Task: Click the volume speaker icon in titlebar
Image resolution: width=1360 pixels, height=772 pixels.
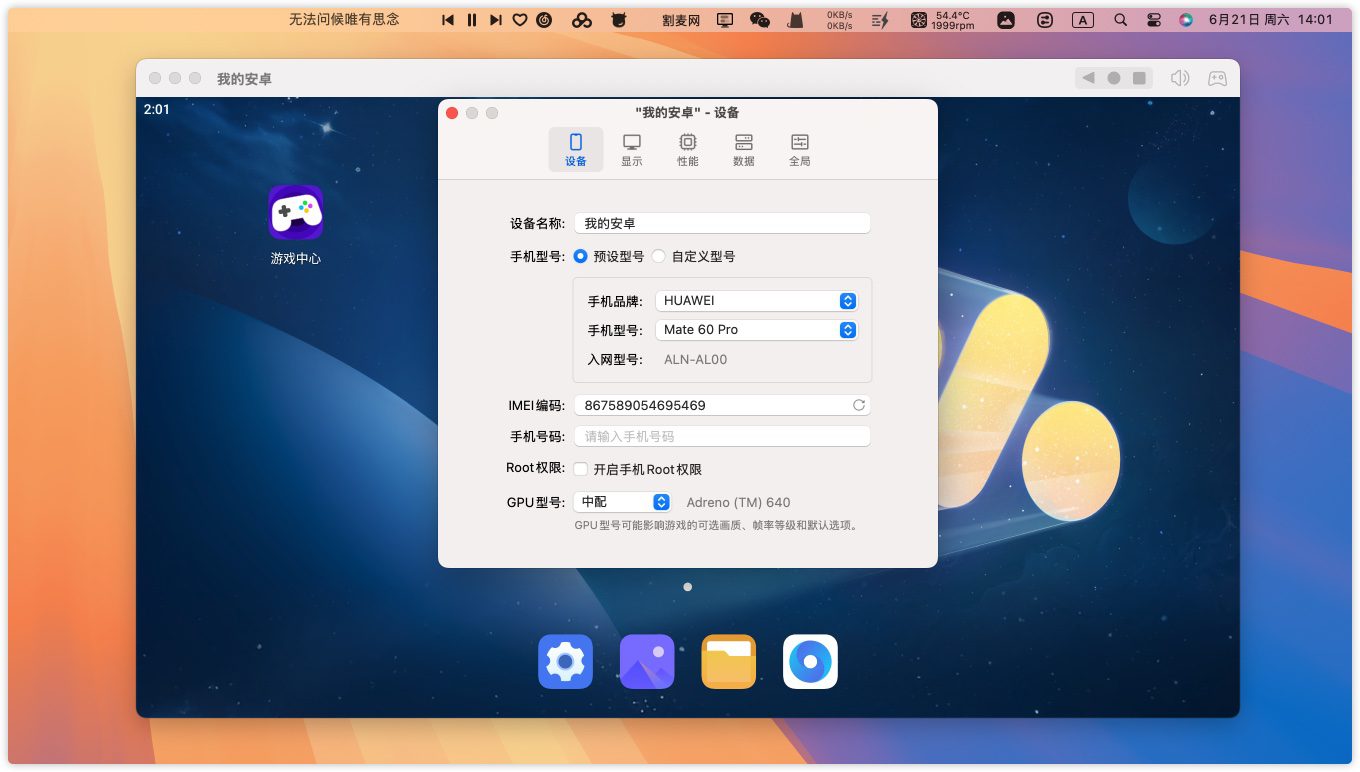Action: click(x=1180, y=78)
